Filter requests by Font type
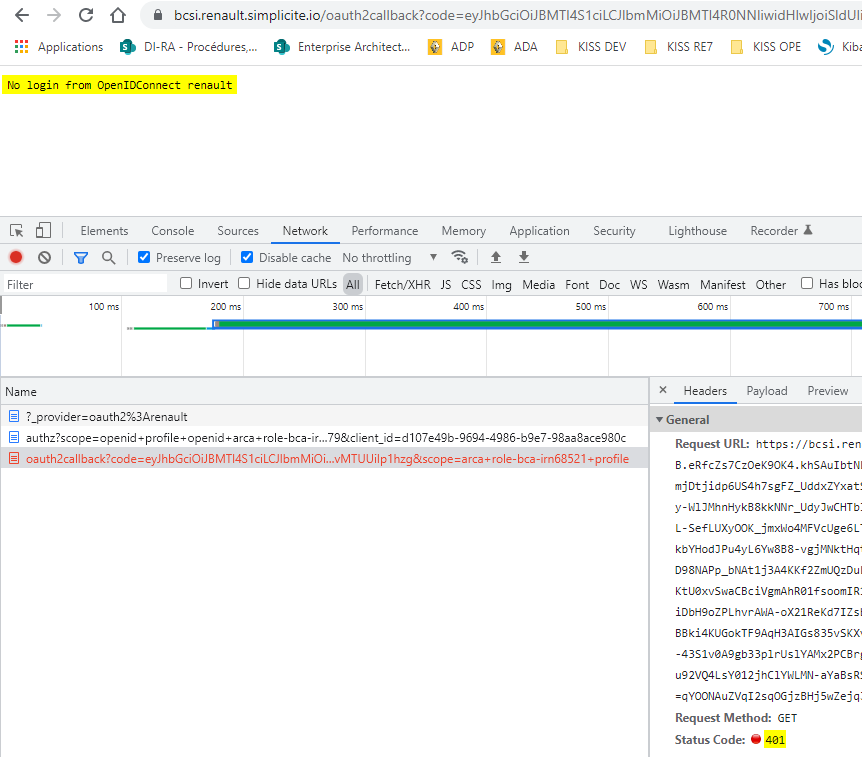 coord(577,284)
